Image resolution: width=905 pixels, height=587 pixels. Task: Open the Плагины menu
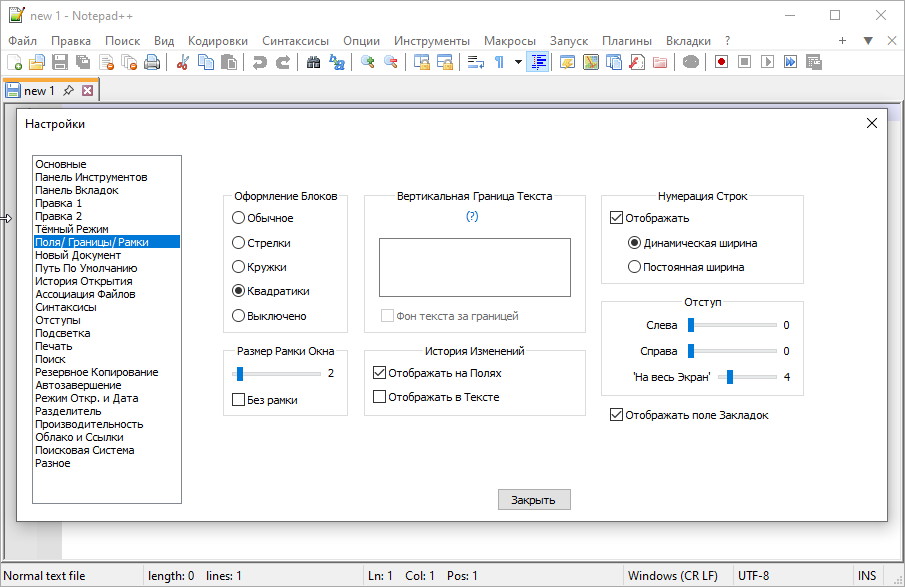pos(627,41)
